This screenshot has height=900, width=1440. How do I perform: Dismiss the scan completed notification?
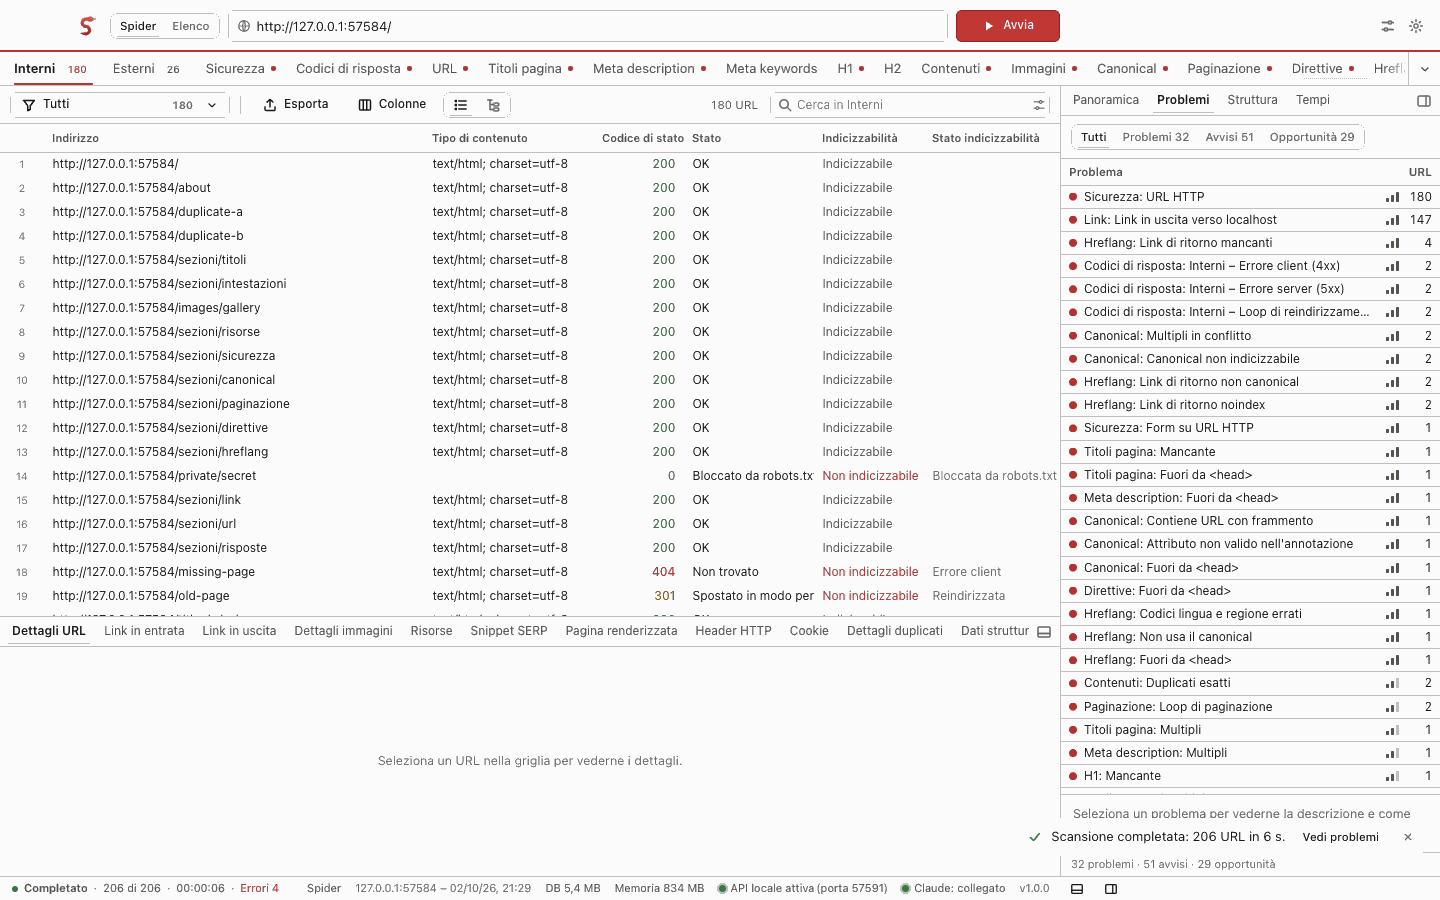pyautogui.click(x=1408, y=837)
